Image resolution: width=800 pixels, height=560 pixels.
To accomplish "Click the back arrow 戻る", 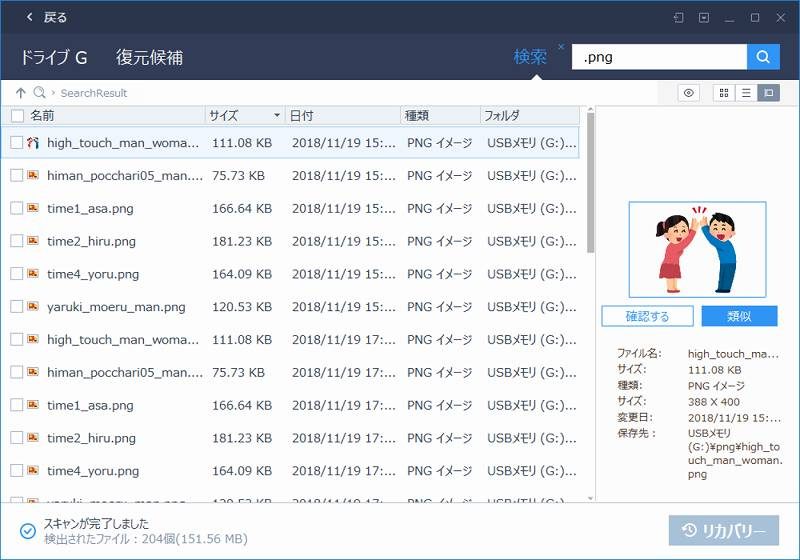I will coord(46,17).
